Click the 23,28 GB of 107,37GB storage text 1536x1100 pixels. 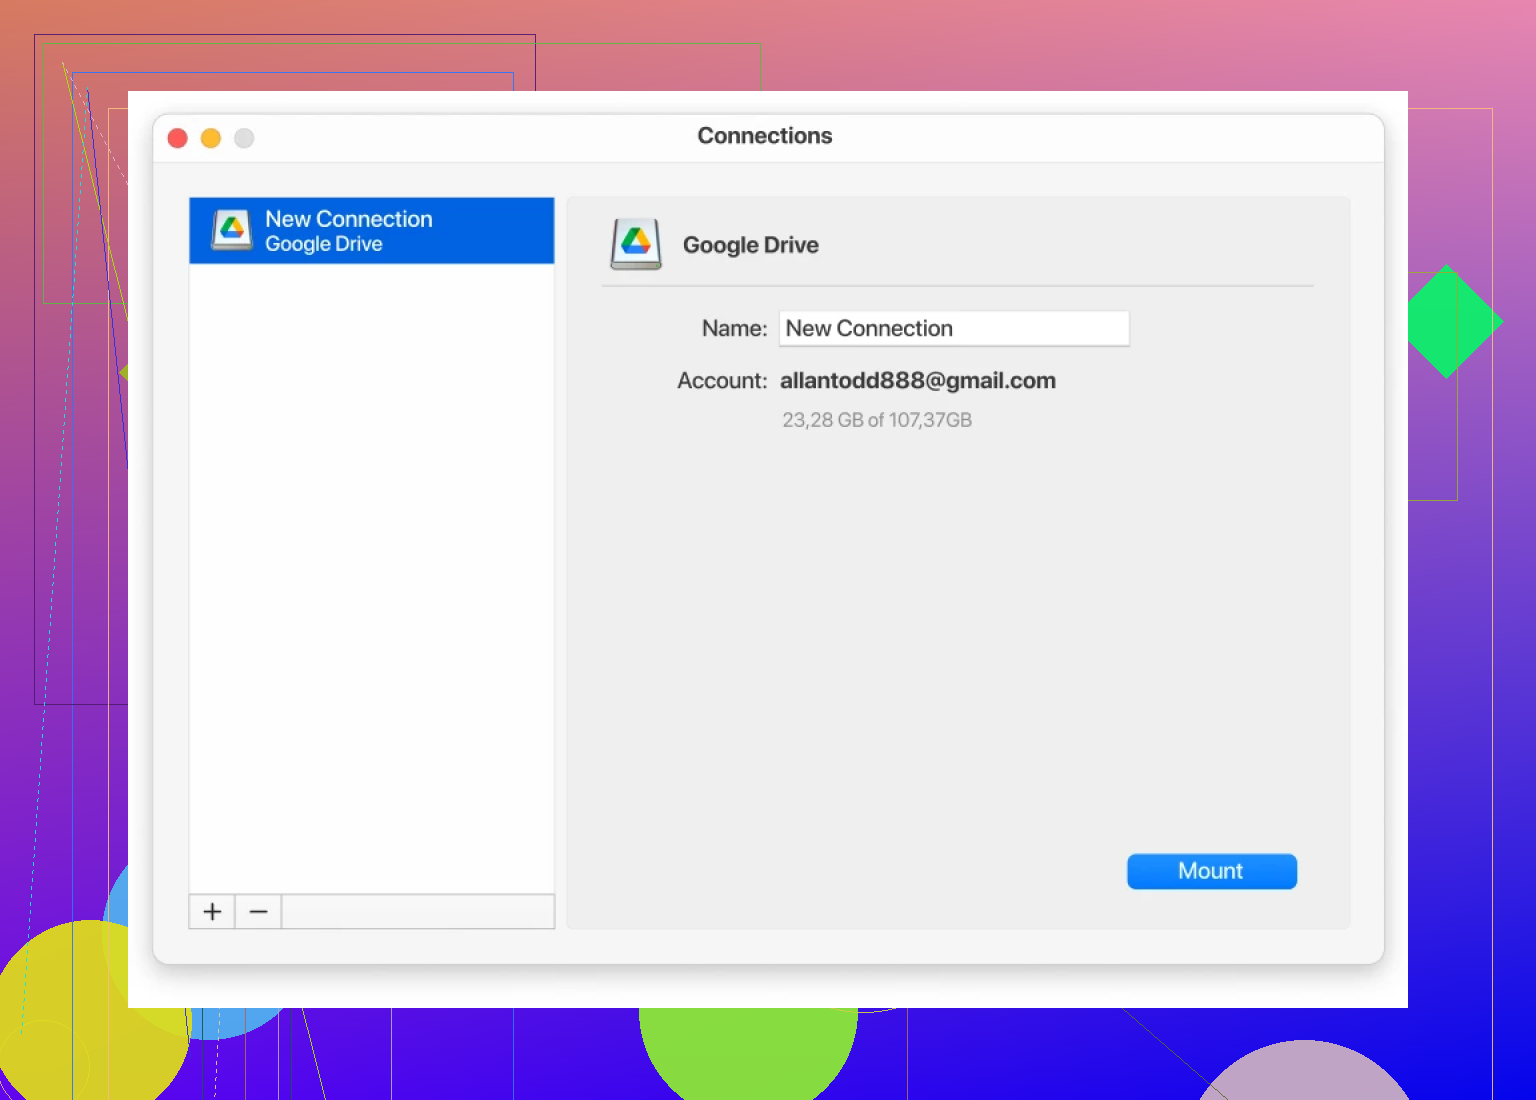point(876,420)
